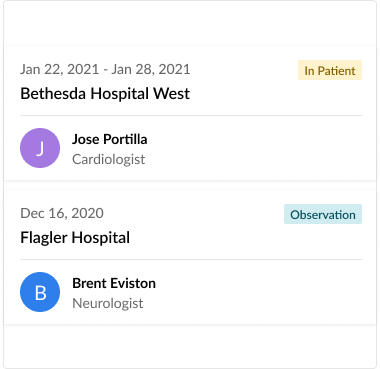The height and width of the screenshot is (369, 380).
Task: Select the Observation status badge
Action: tap(323, 214)
